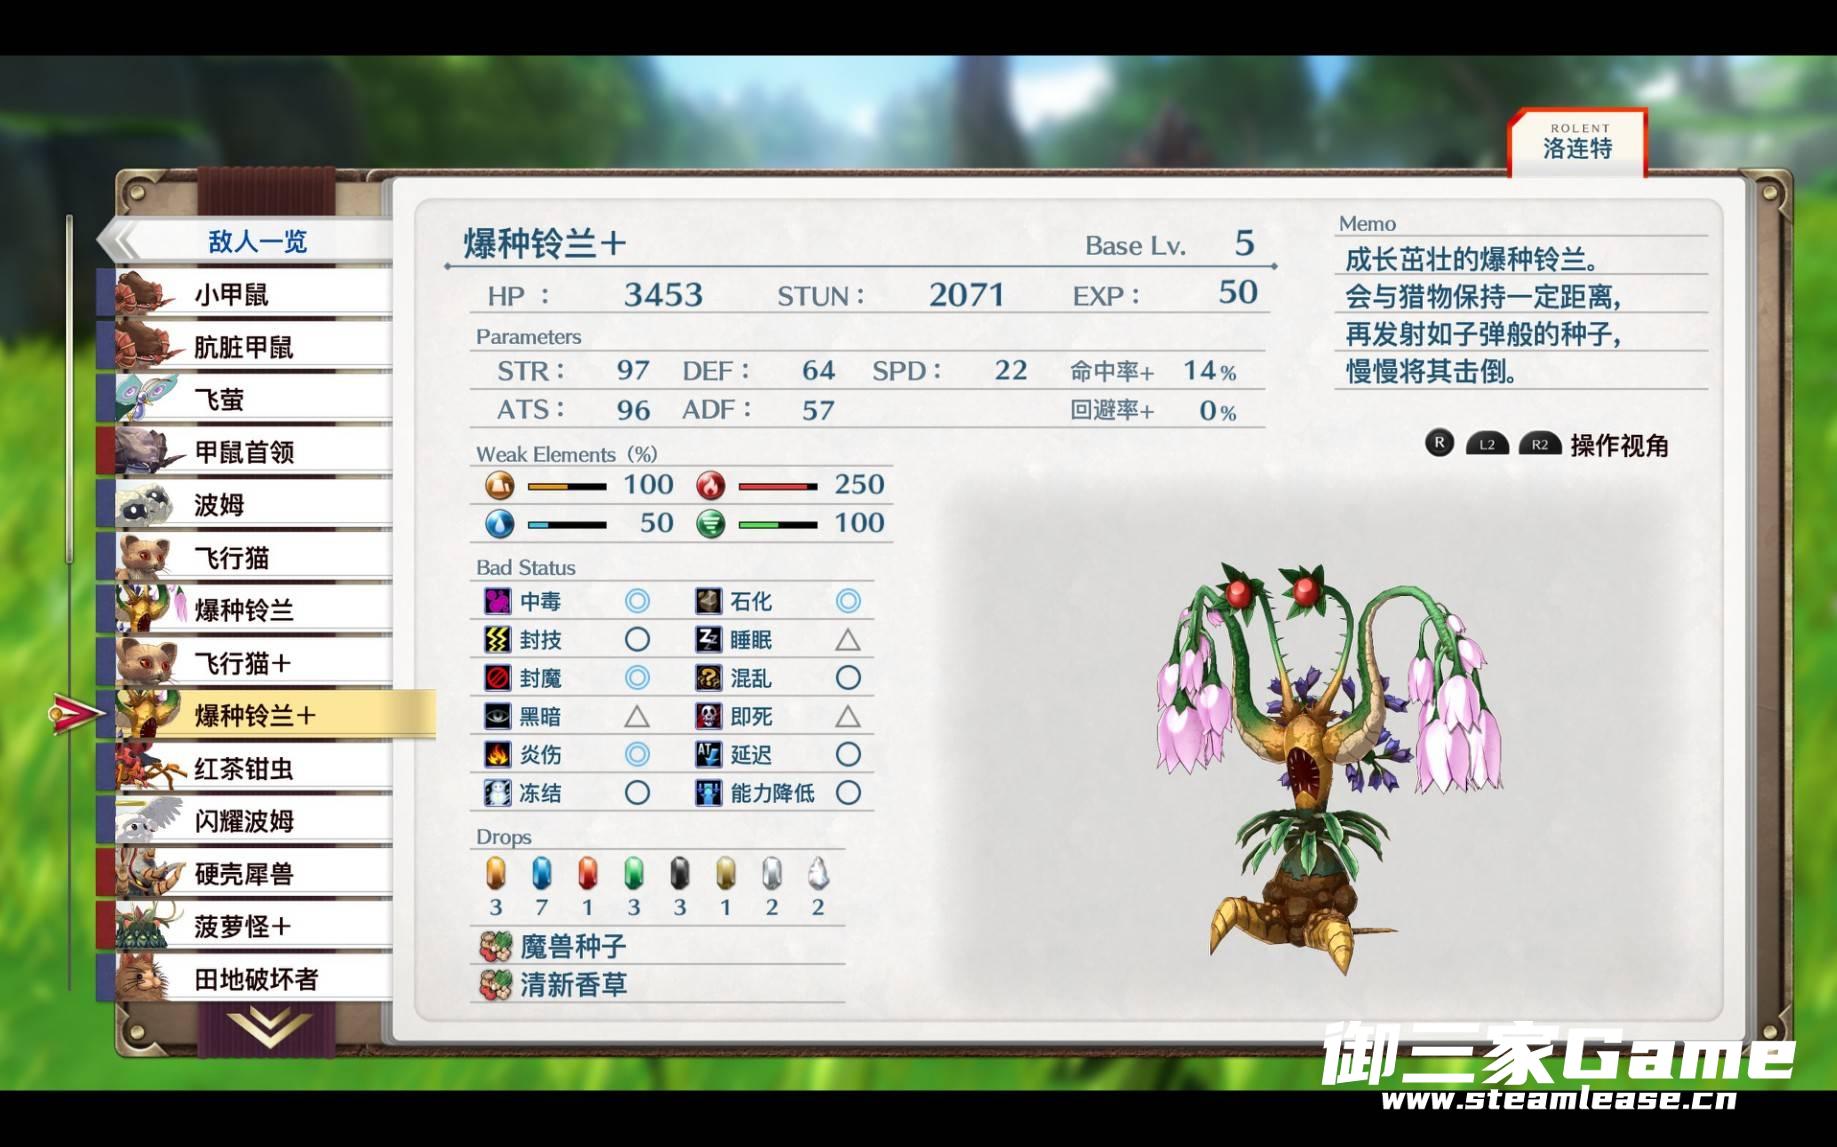The image size is (1837, 1147).
Task: Click the fire element weakness icon
Action: (710, 486)
